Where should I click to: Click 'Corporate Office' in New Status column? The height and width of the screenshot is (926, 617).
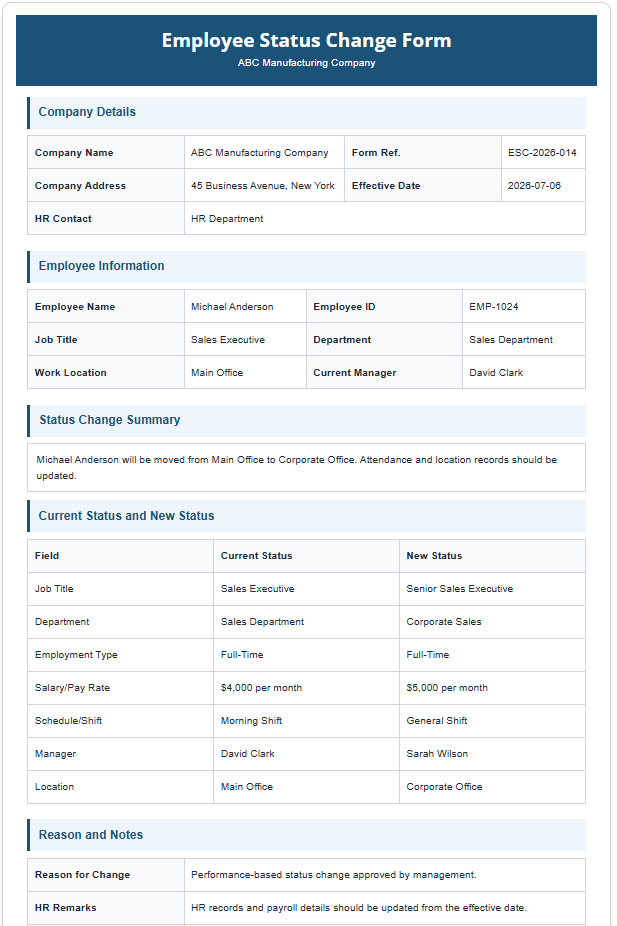click(x=444, y=787)
